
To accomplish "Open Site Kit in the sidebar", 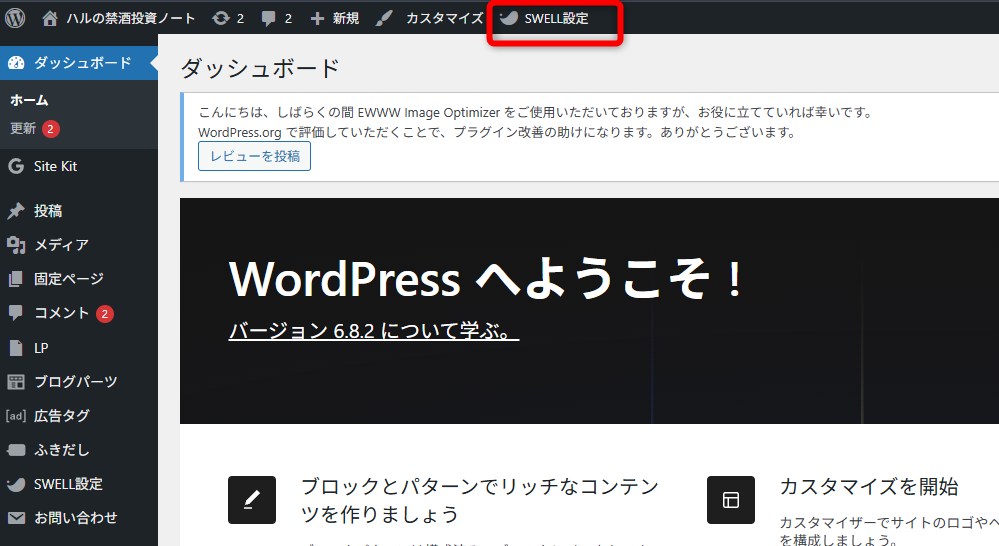I will point(55,166).
